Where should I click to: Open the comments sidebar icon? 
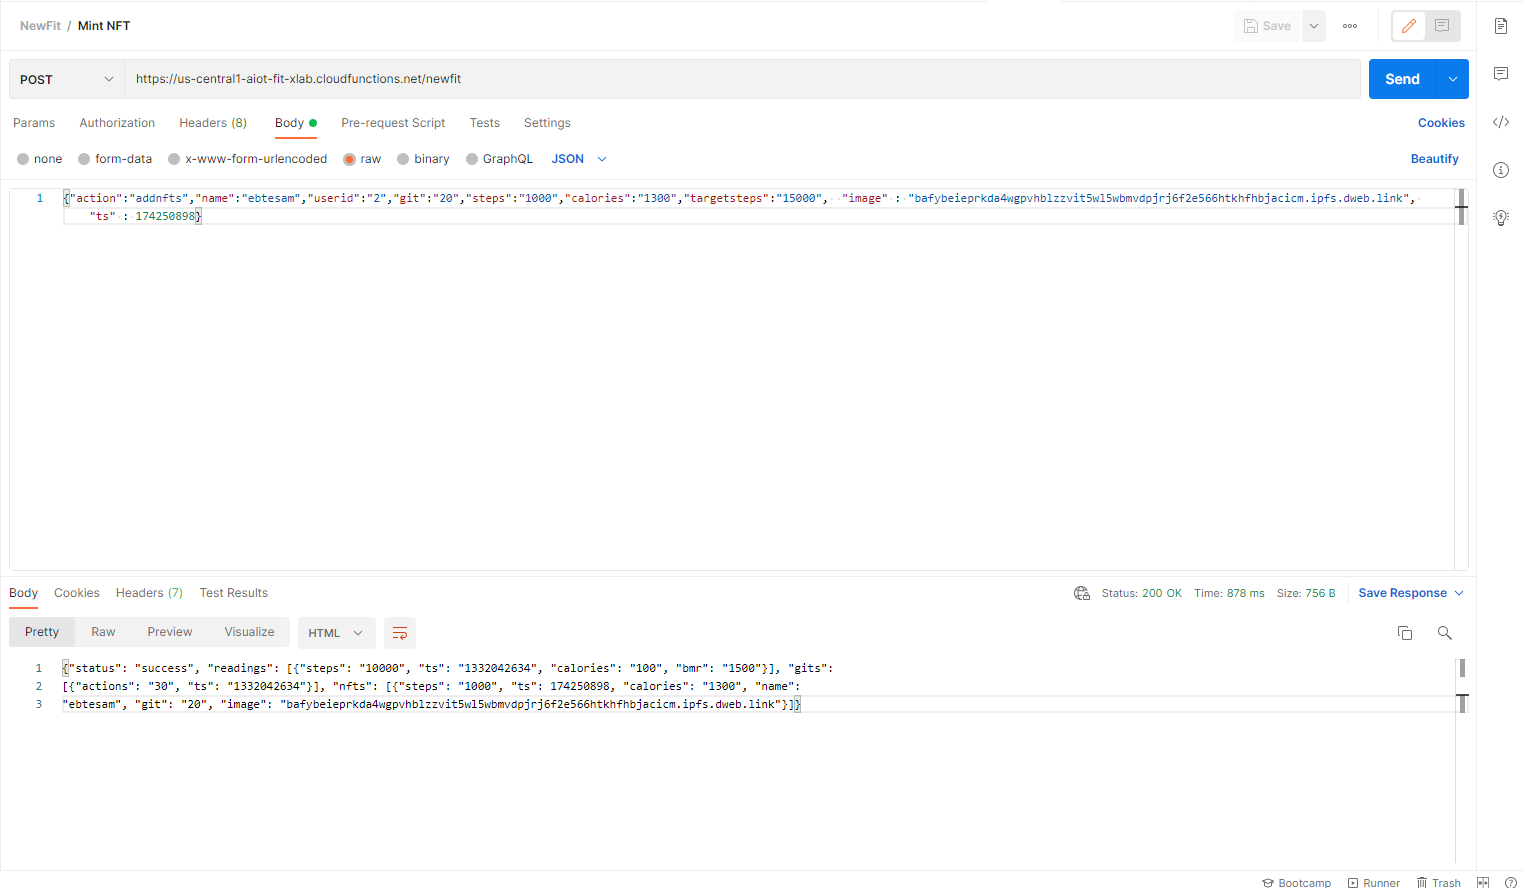(x=1501, y=74)
